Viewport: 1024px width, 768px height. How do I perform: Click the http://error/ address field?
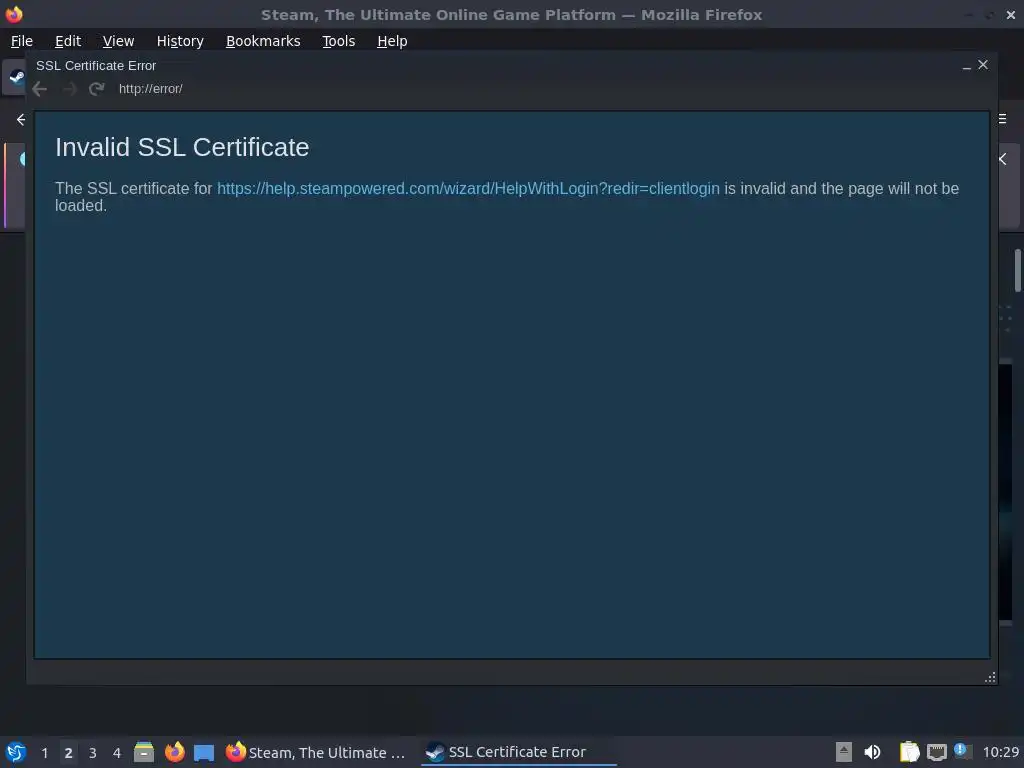150,89
